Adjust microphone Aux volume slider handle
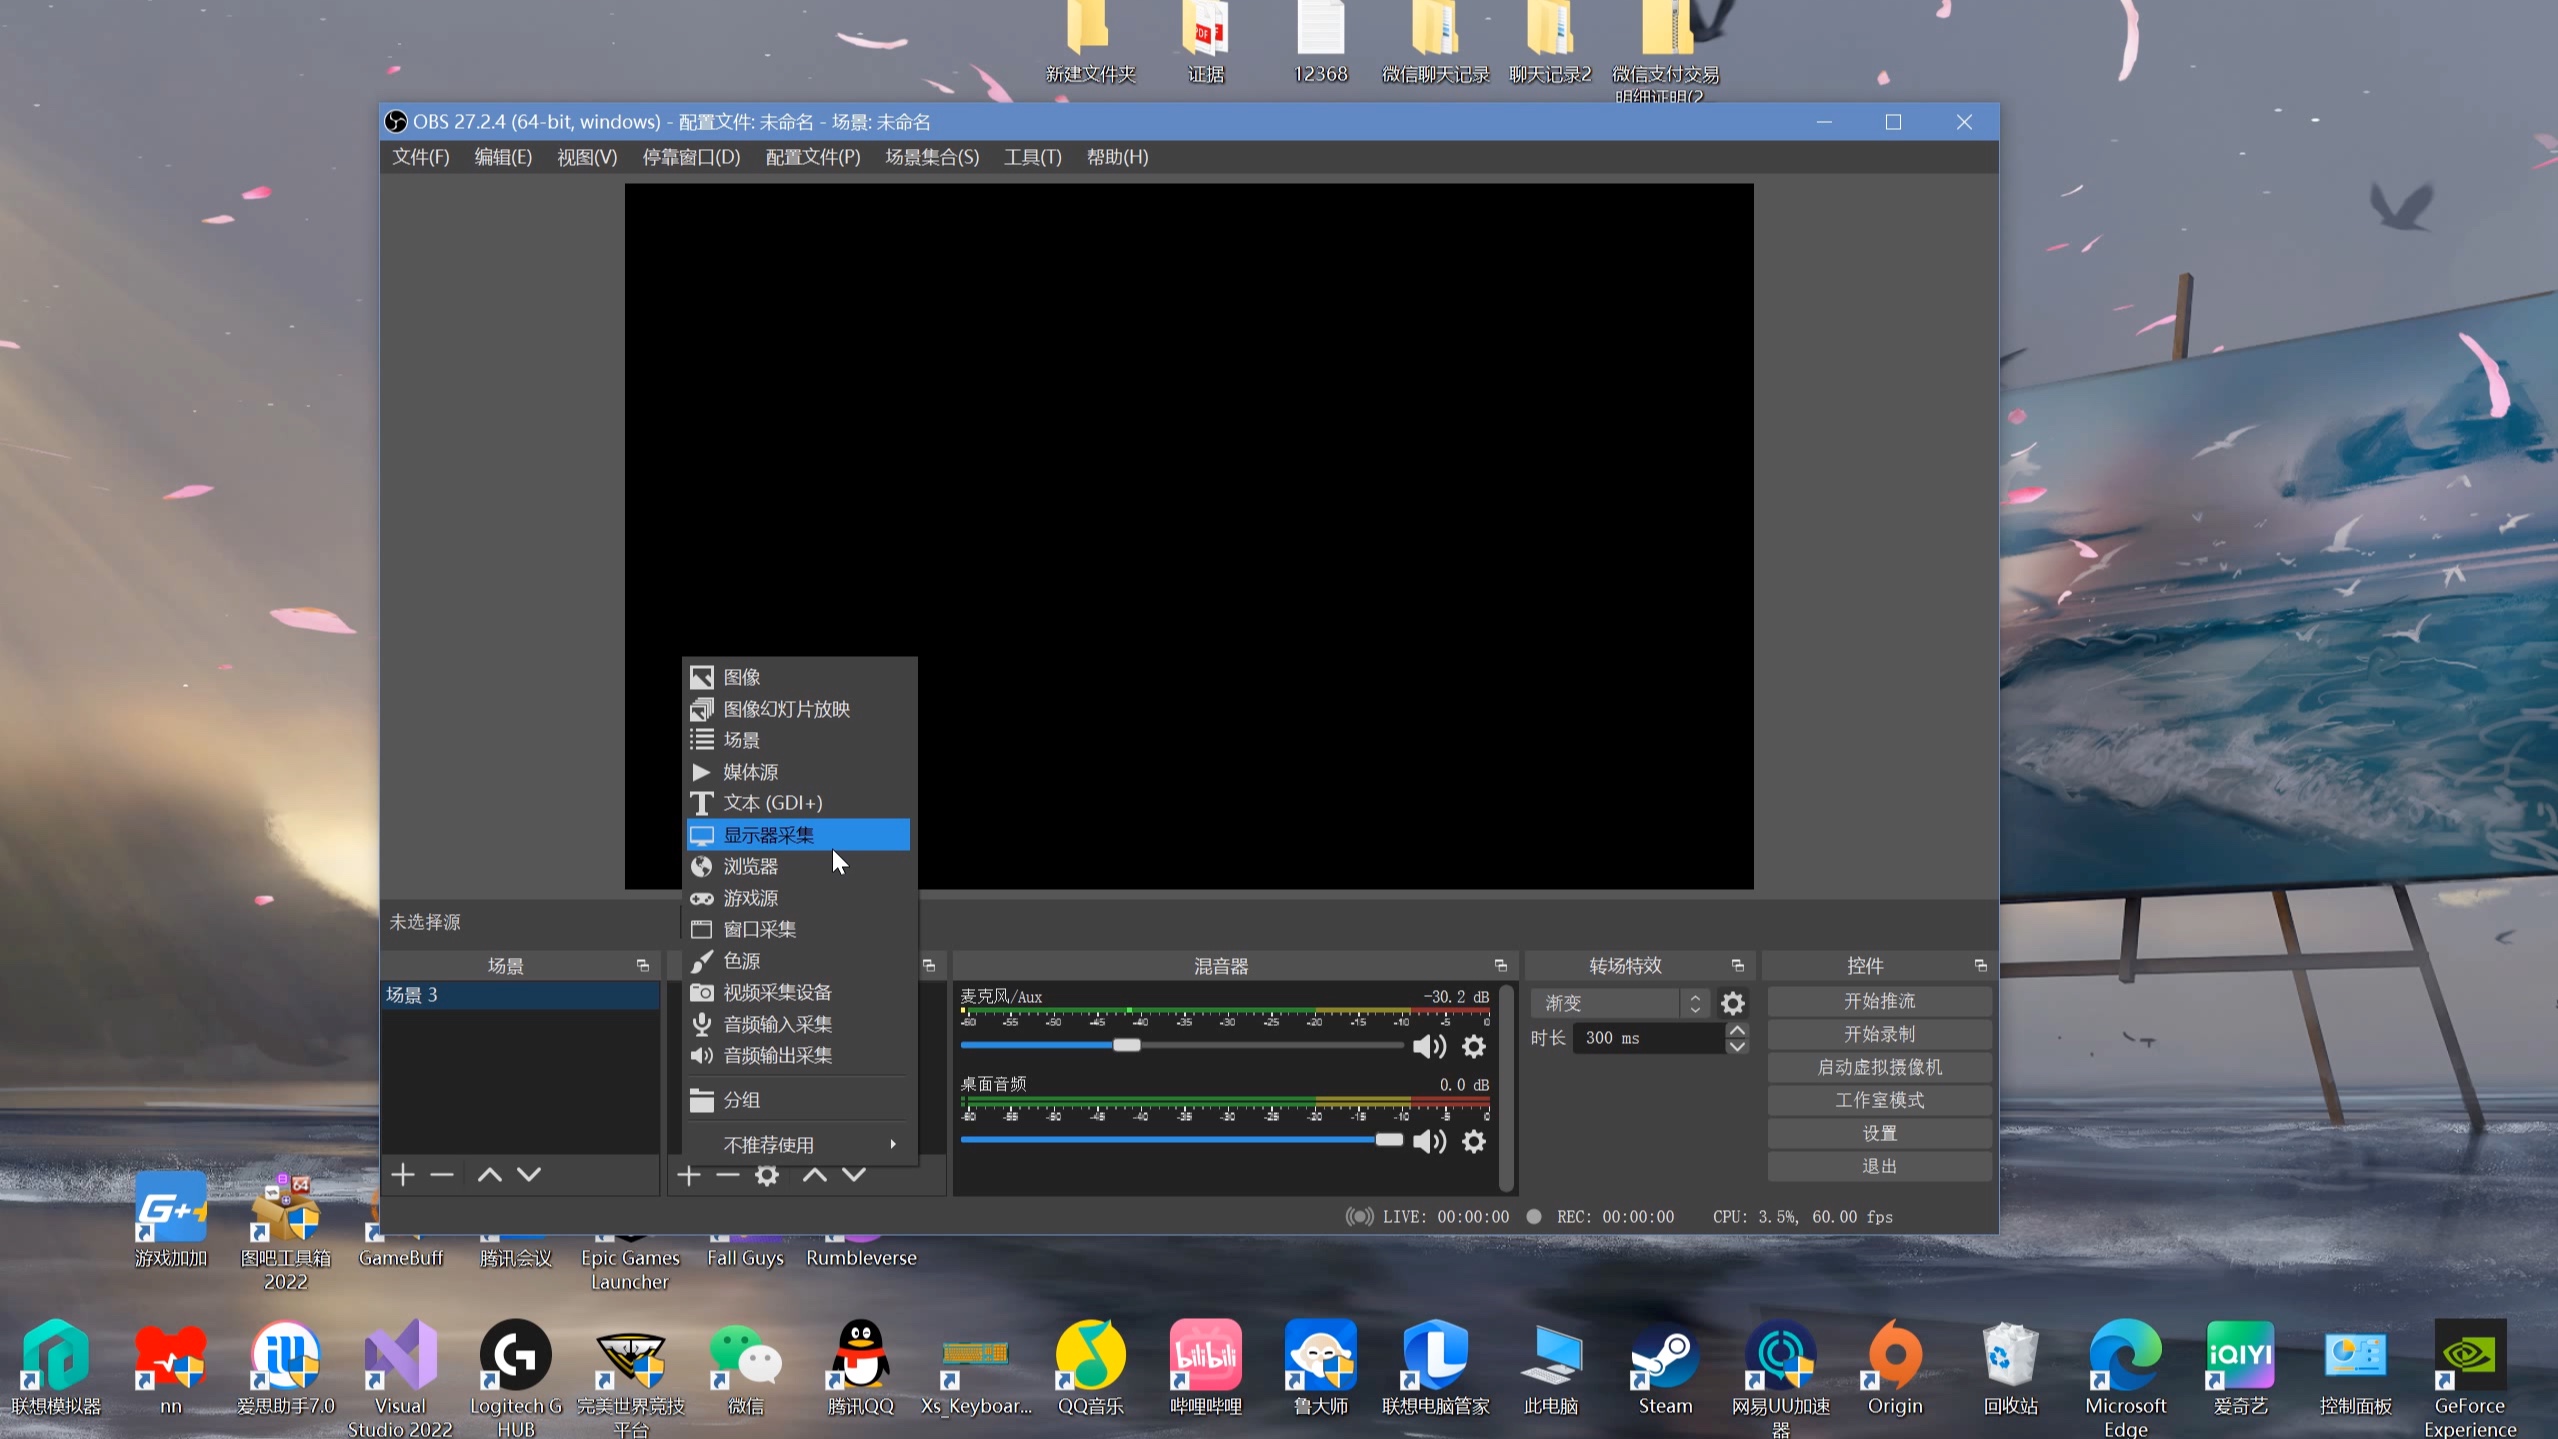The width and height of the screenshot is (2558, 1439). click(x=1126, y=1045)
